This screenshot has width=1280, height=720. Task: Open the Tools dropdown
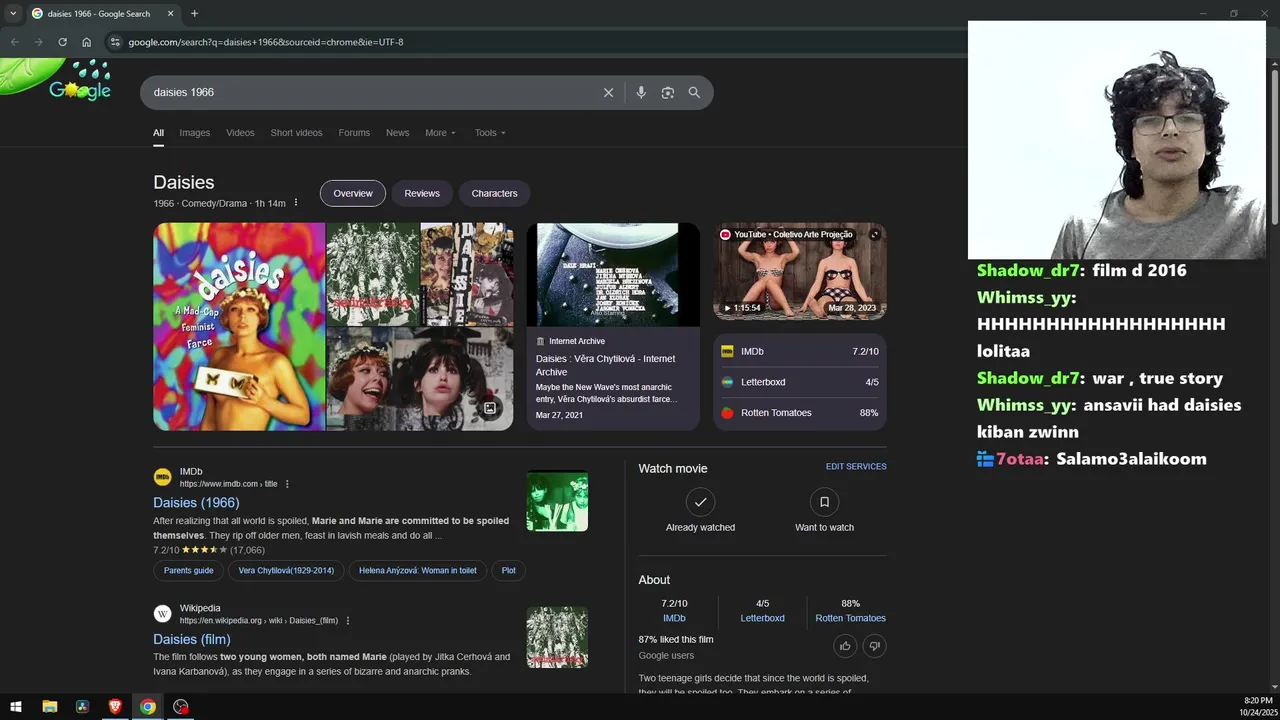(490, 133)
